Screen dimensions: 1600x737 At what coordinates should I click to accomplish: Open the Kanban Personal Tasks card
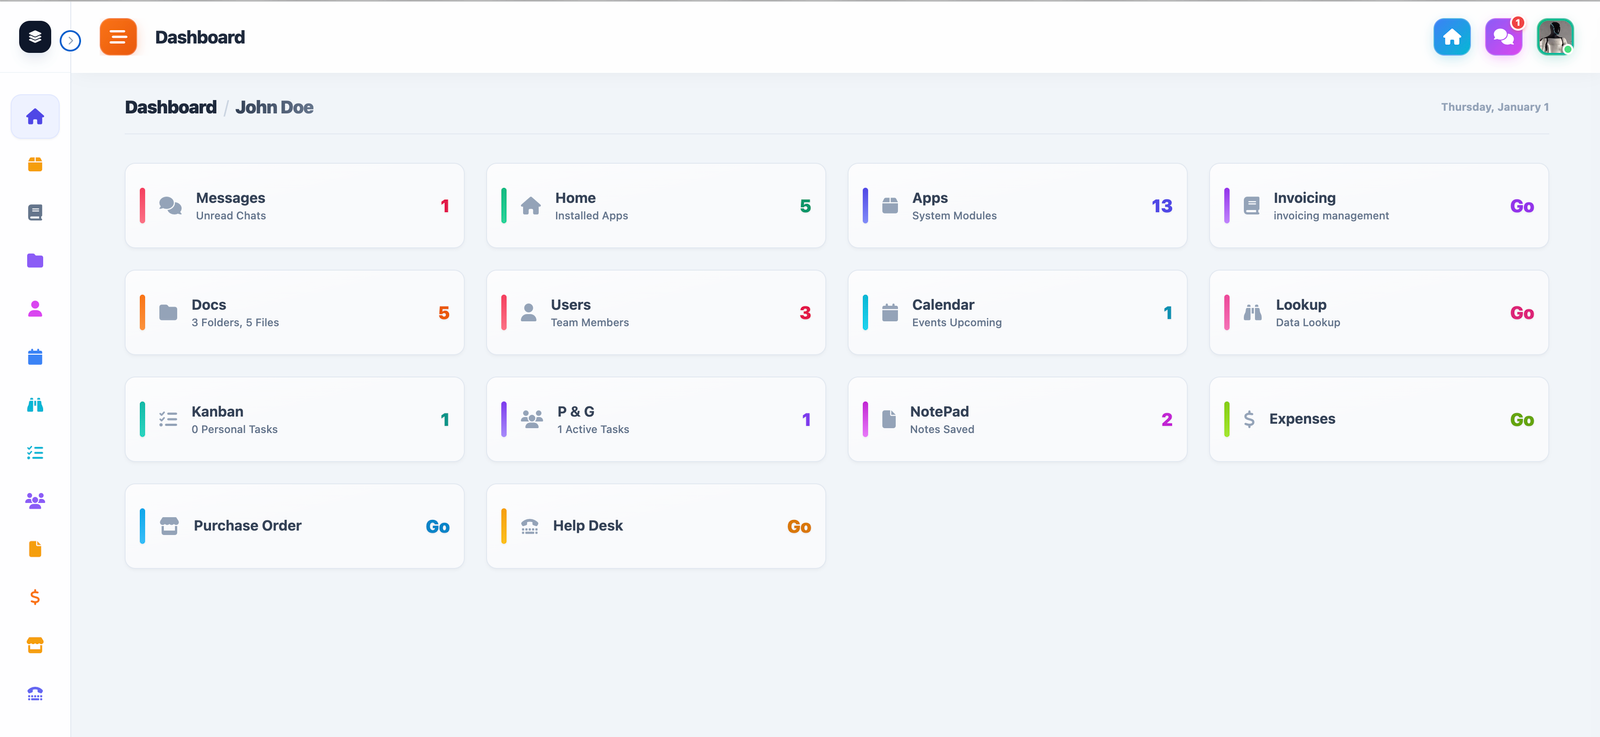295,420
